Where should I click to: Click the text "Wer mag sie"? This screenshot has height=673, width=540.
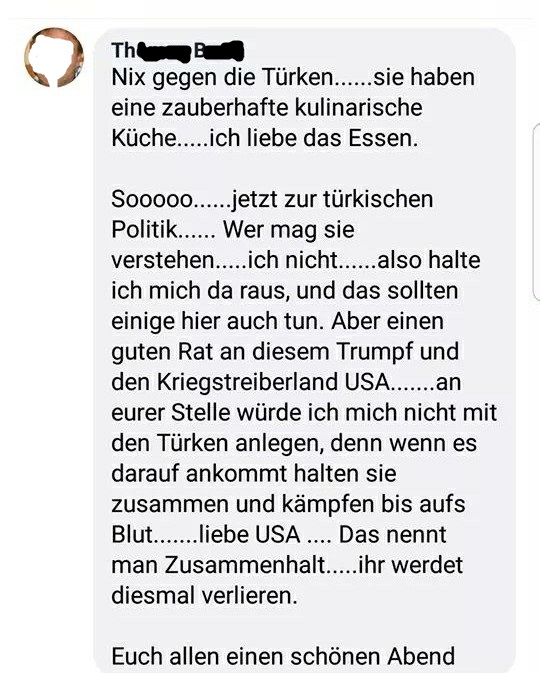coord(288,230)
